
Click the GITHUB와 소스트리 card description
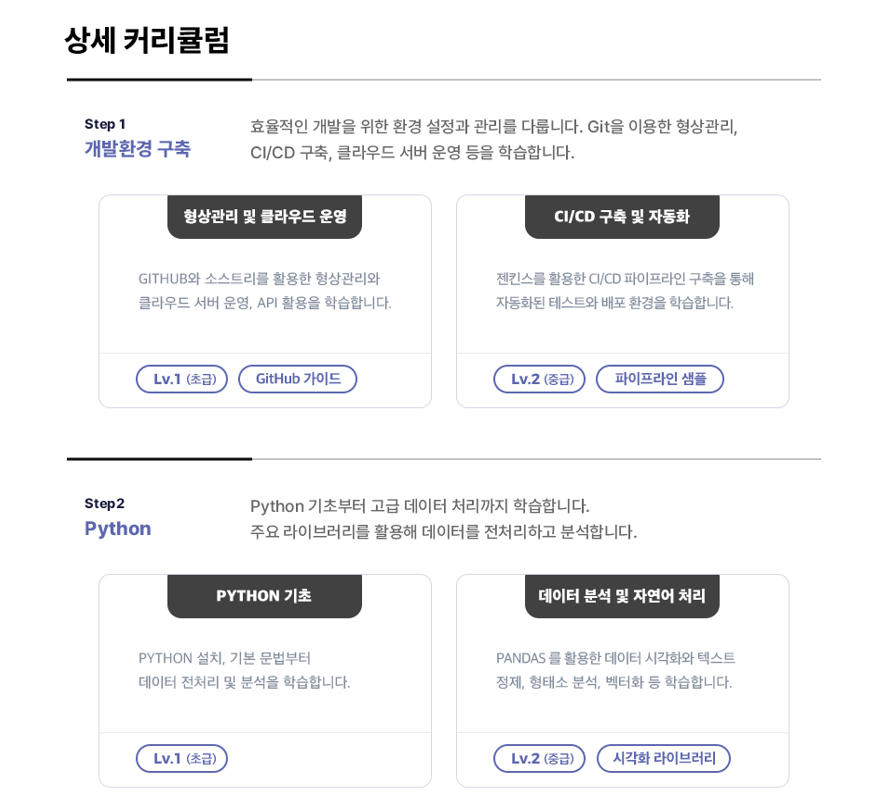pyautogui.click(x=265, y=290)
